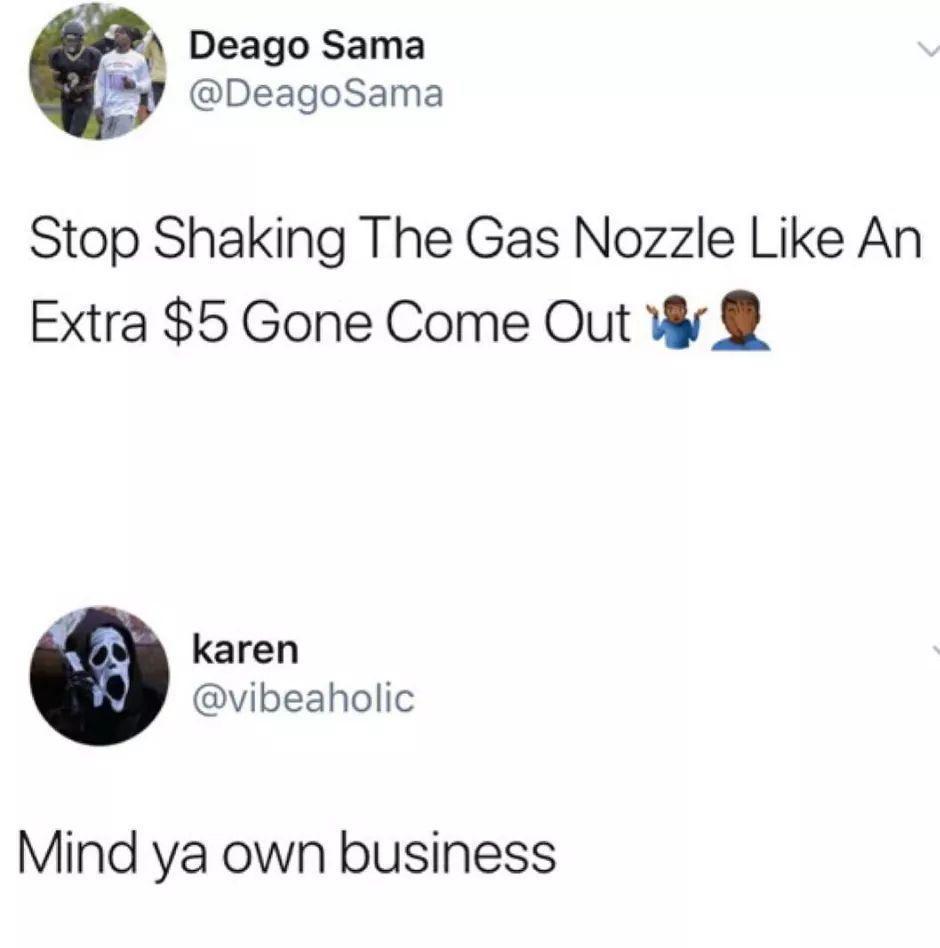Open karen's Ghostface mask profile picture
This screenshot has height=948, width=940.
click(x=100, y=676)
